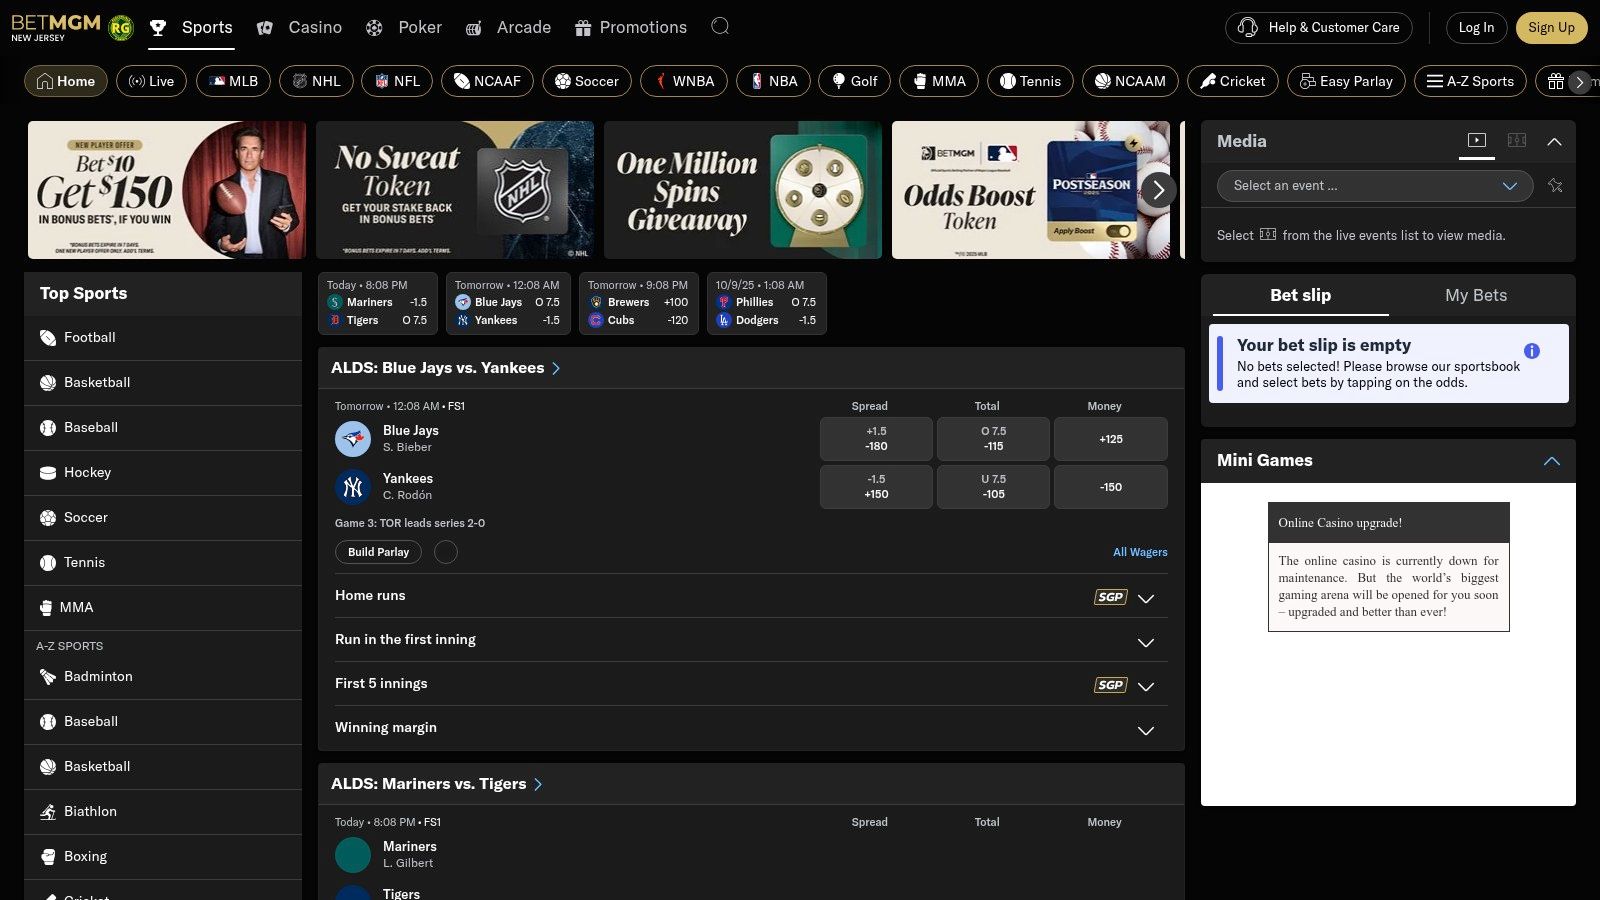This screenshot has width=1600, height=900.
Task: Select the Yankees +150 spread odds
Action: 876,487
